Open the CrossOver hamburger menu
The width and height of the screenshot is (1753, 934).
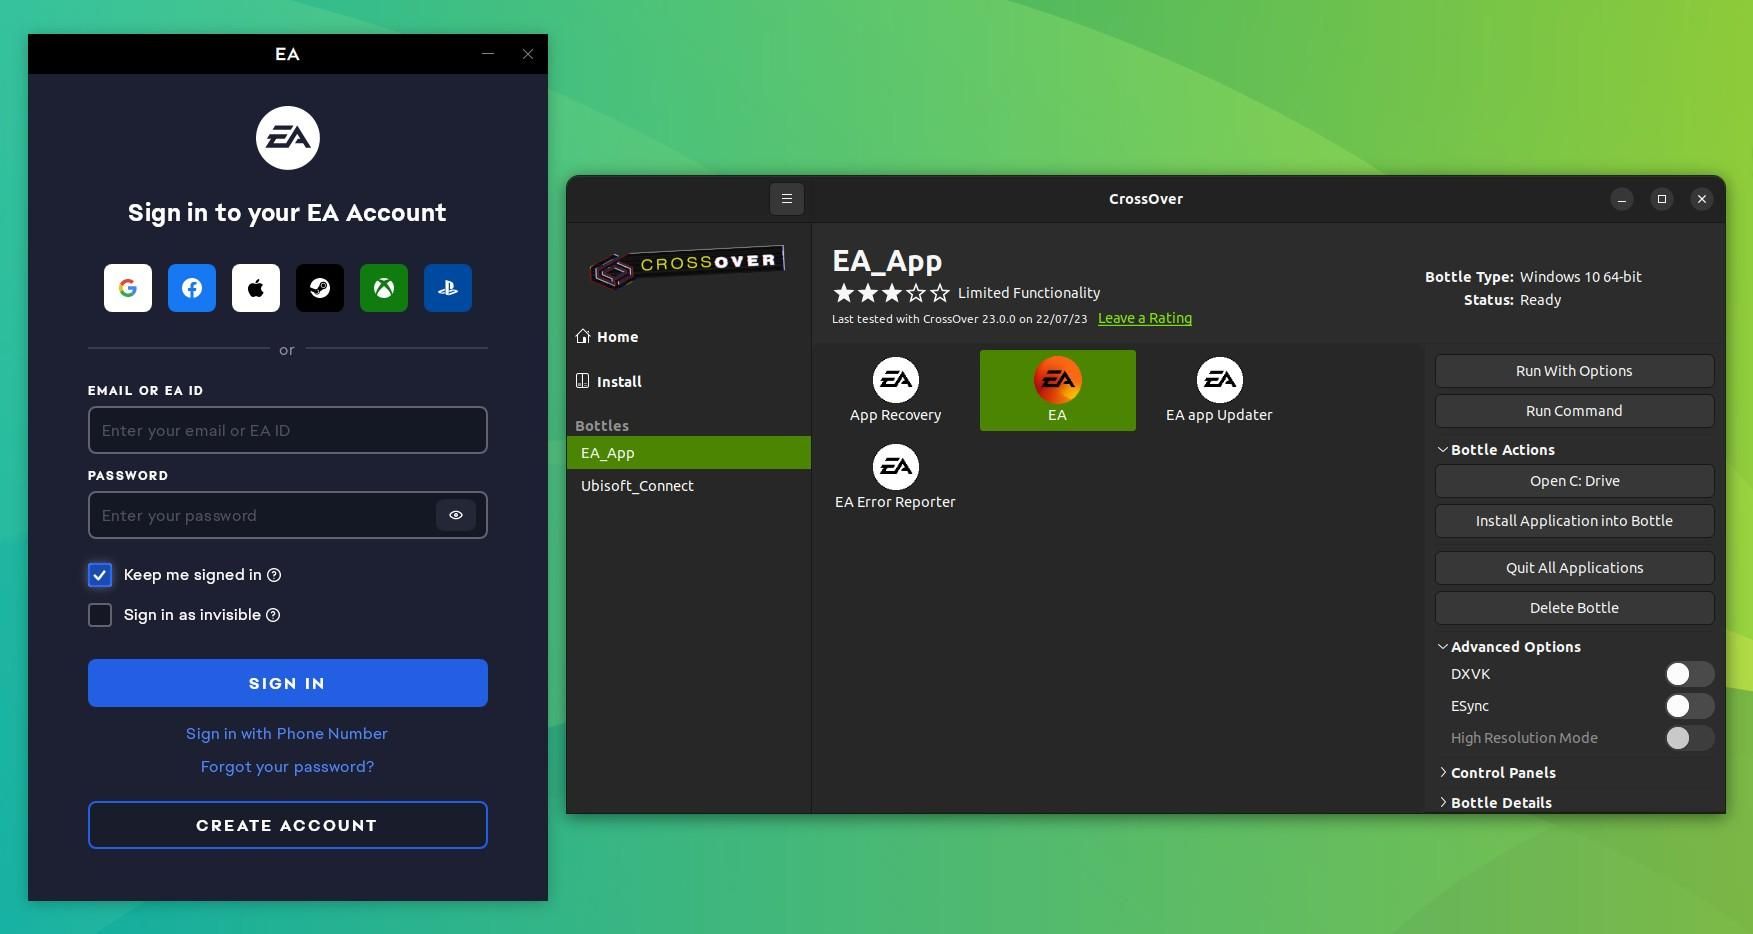(787, 198)
